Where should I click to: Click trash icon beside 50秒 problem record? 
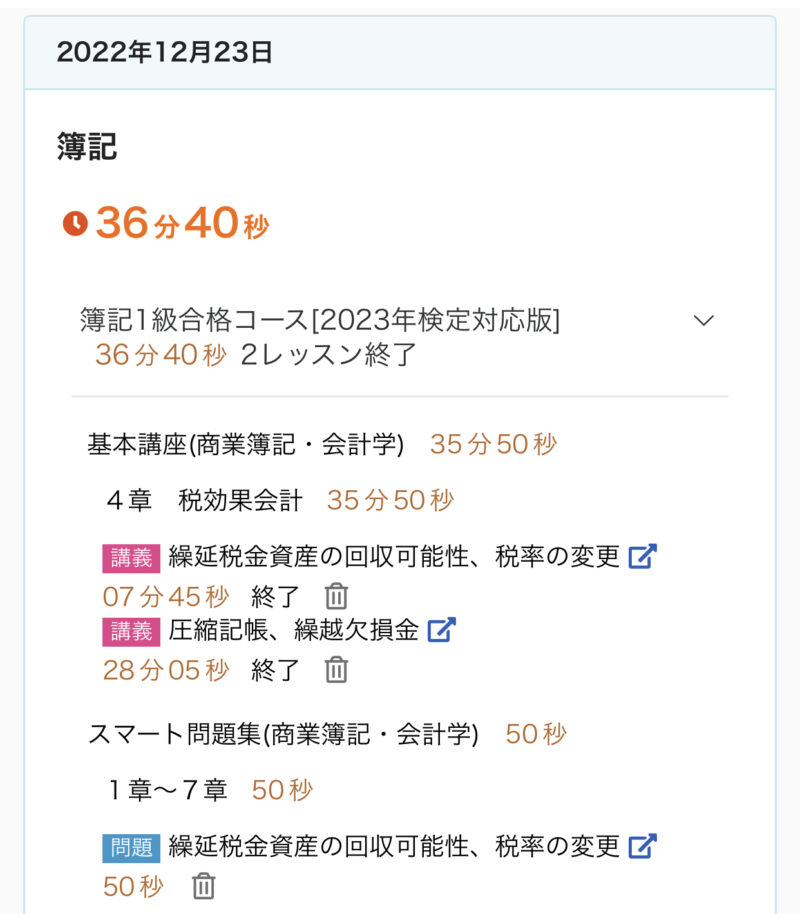click(x=204, y=886)
